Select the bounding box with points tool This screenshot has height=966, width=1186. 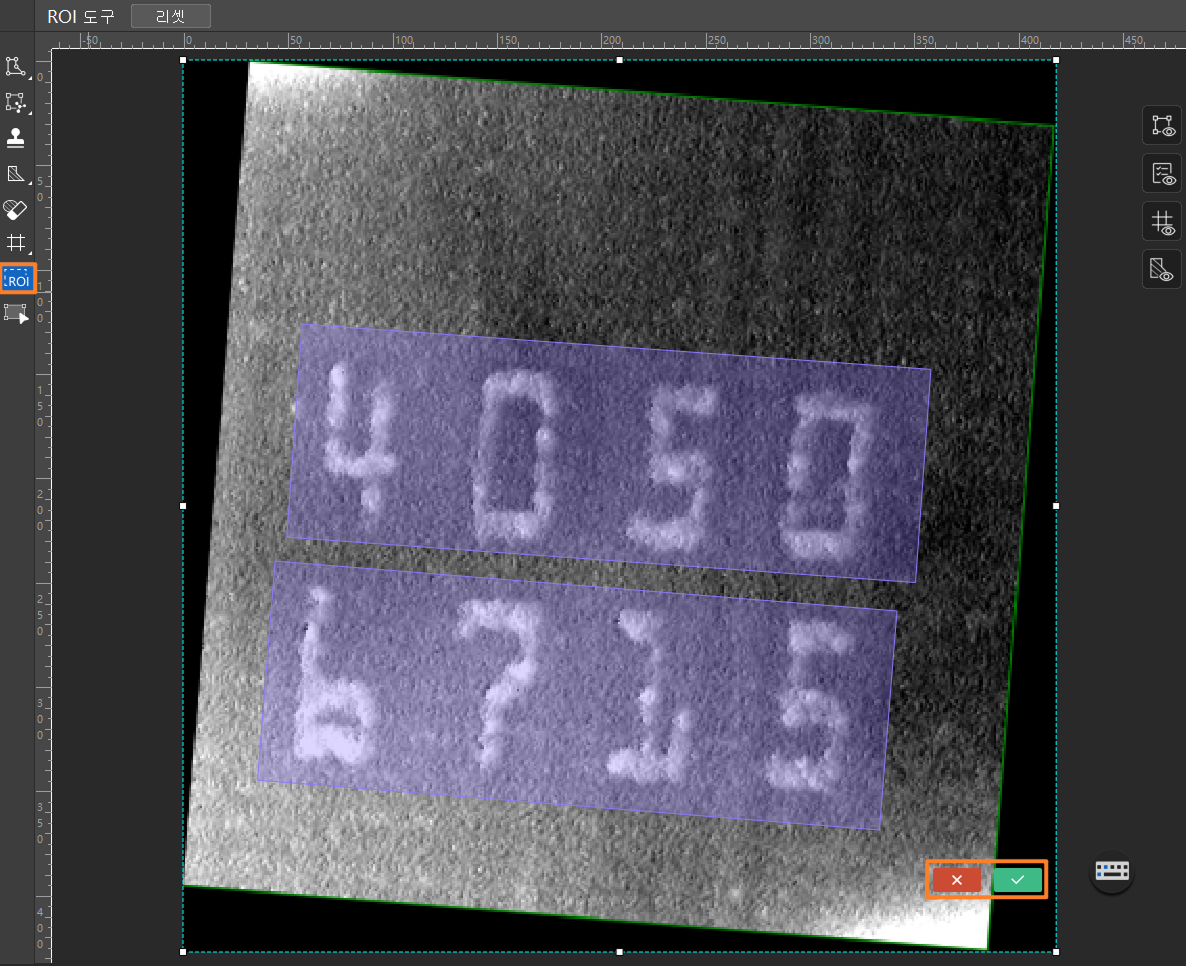click(x=15, y=102)
